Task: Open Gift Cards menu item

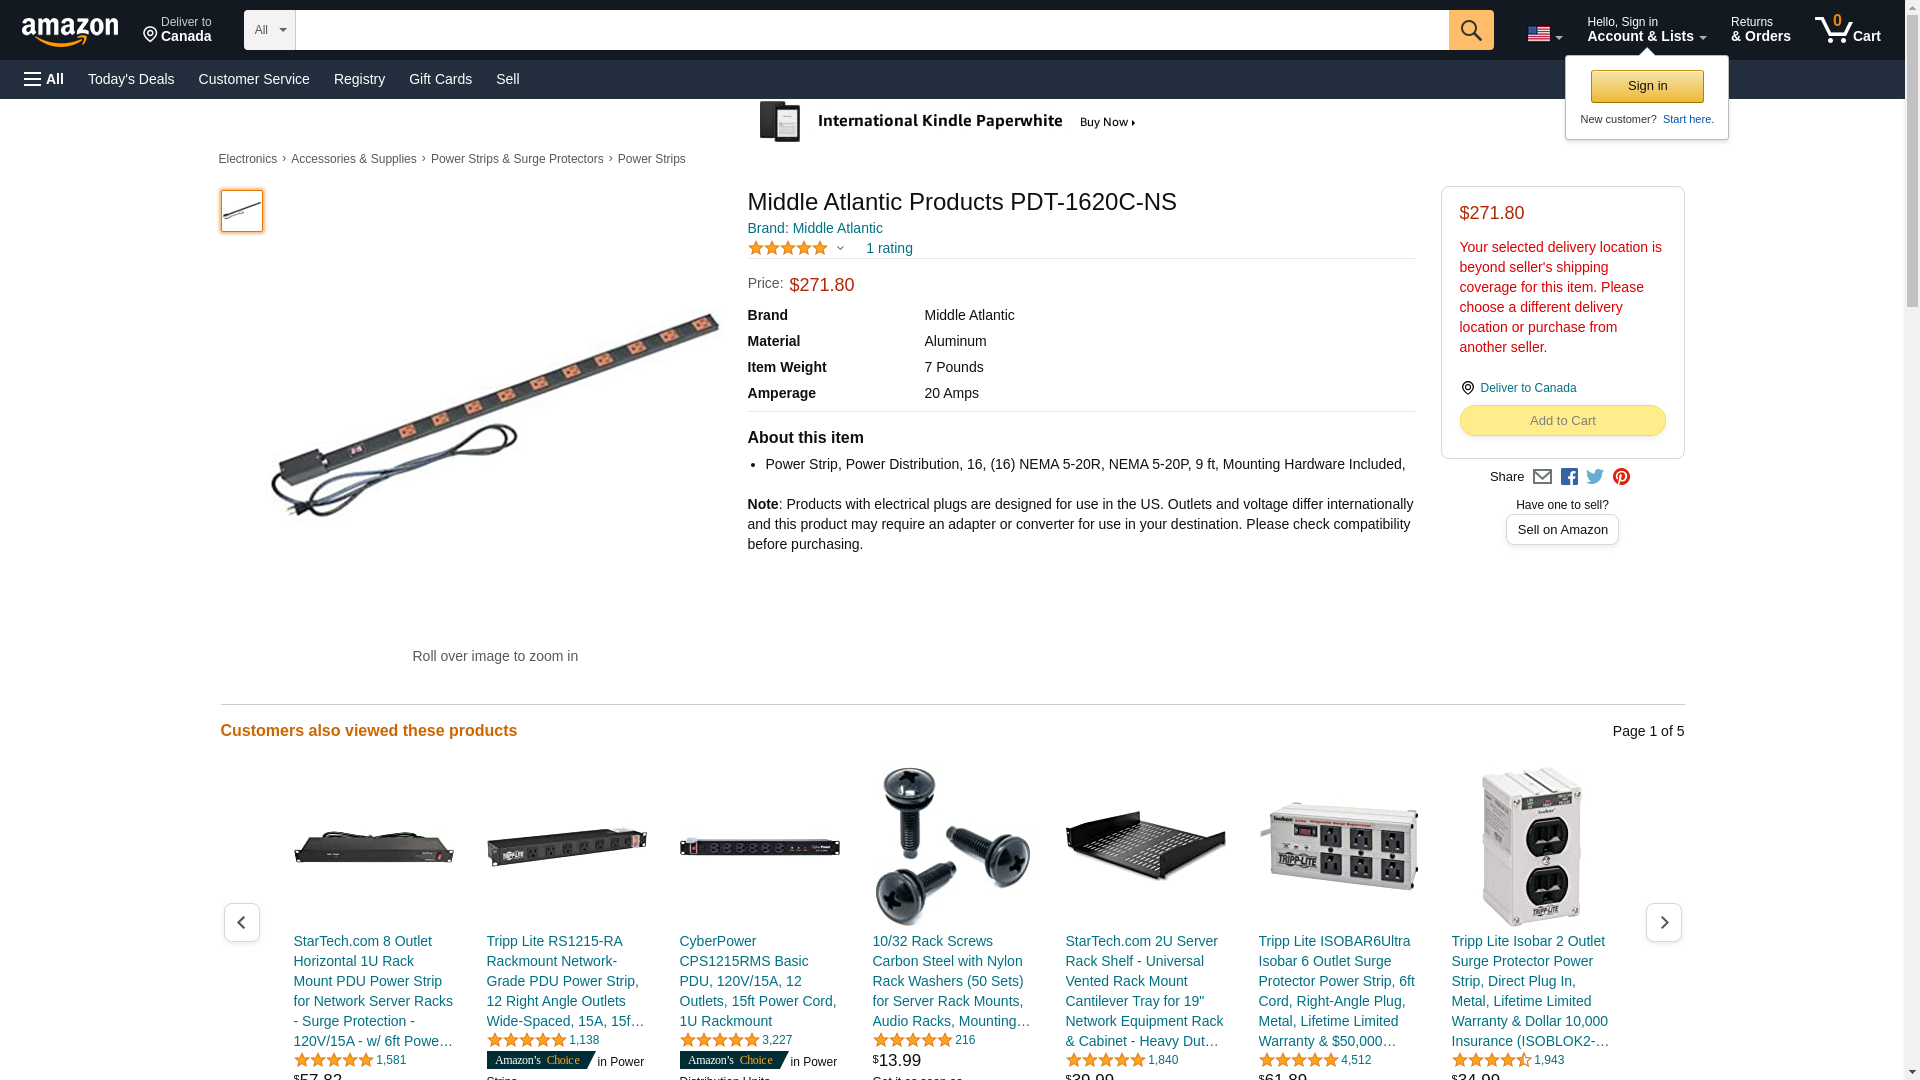Action: pyautogui.click(x=440, y=79)
